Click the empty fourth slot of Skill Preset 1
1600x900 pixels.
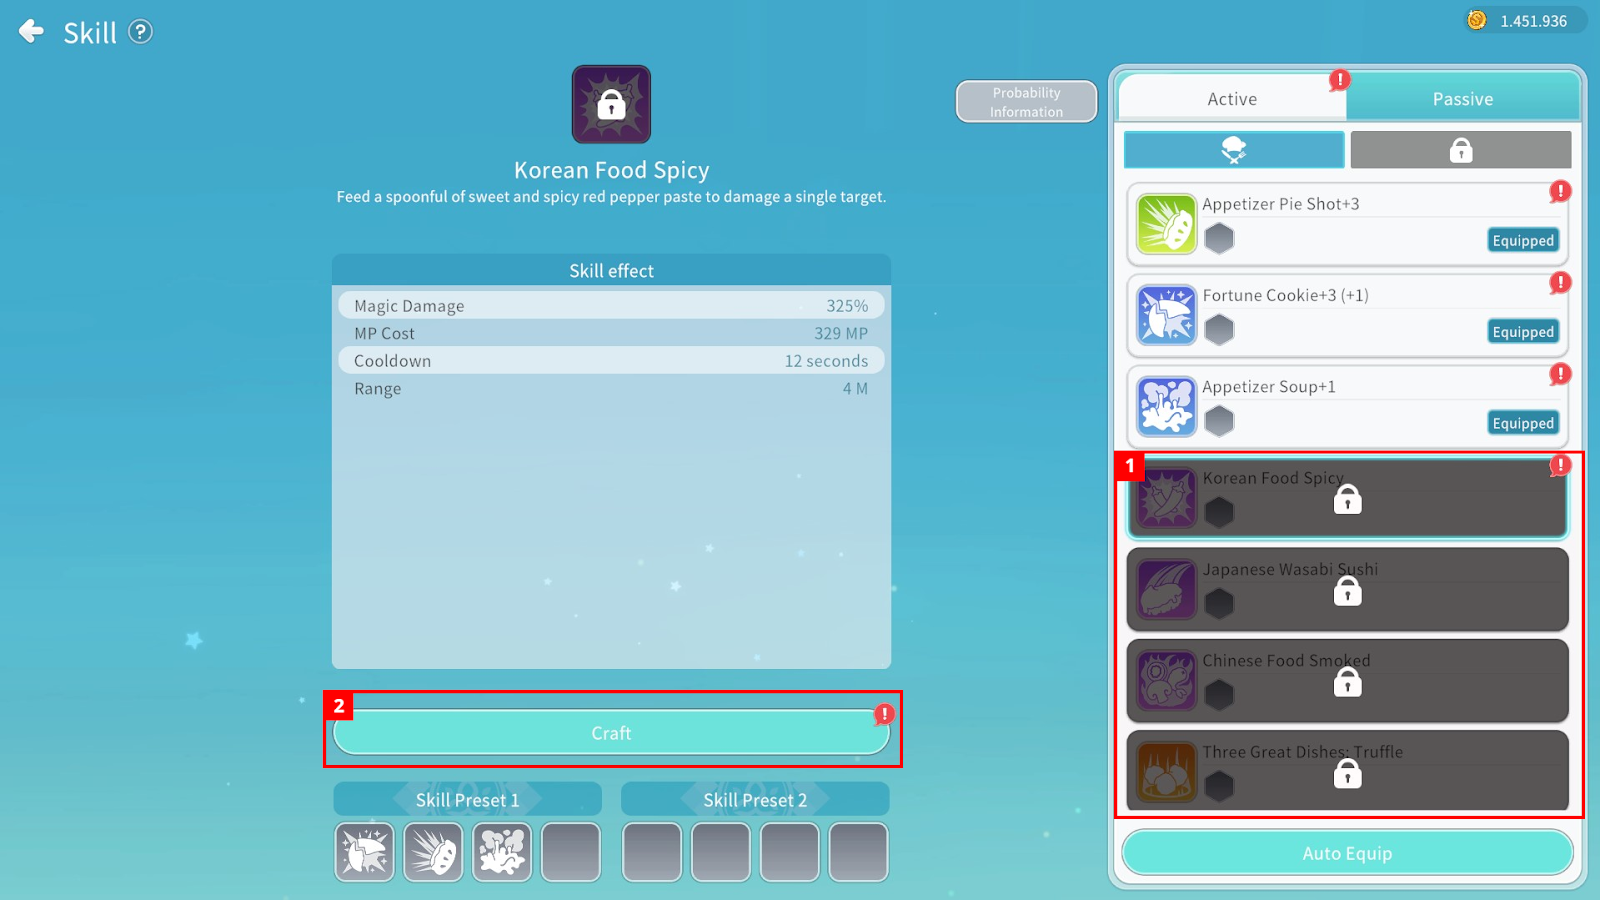tap(571, 852)
